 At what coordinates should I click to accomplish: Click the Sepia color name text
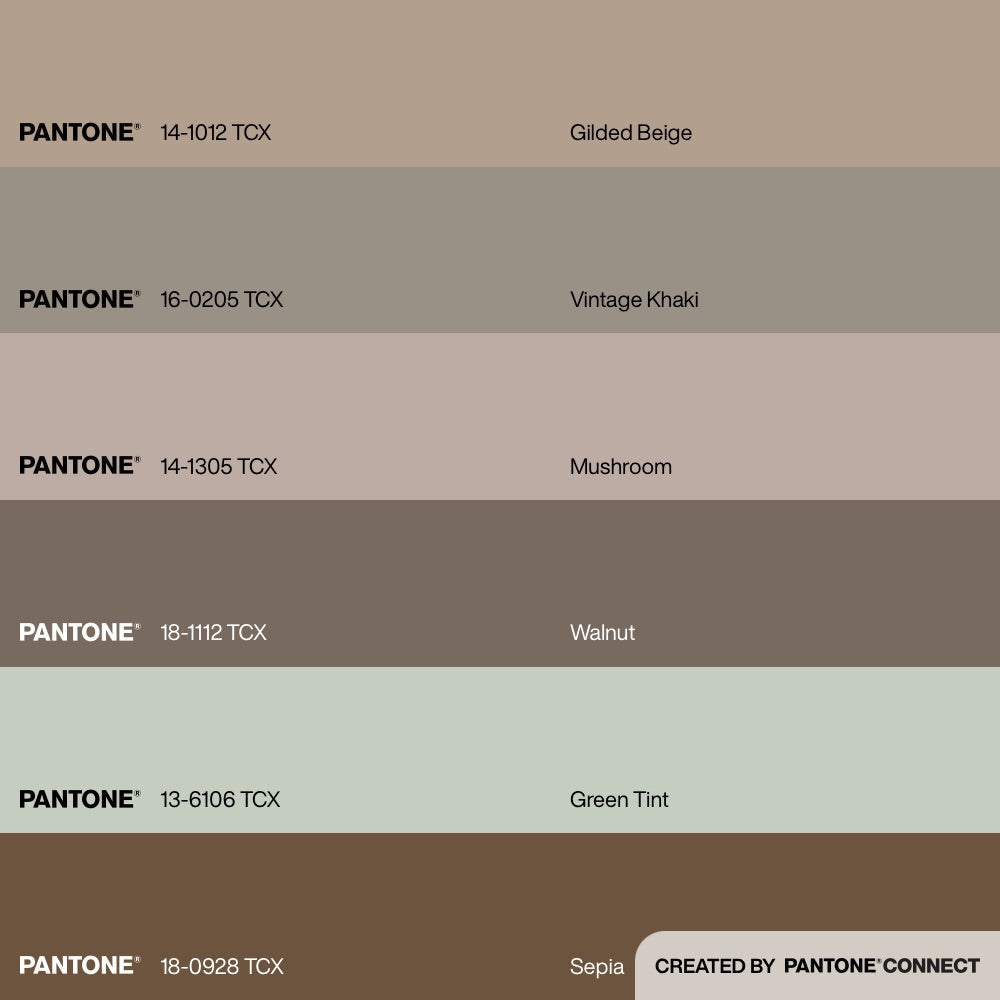point(597,967)
